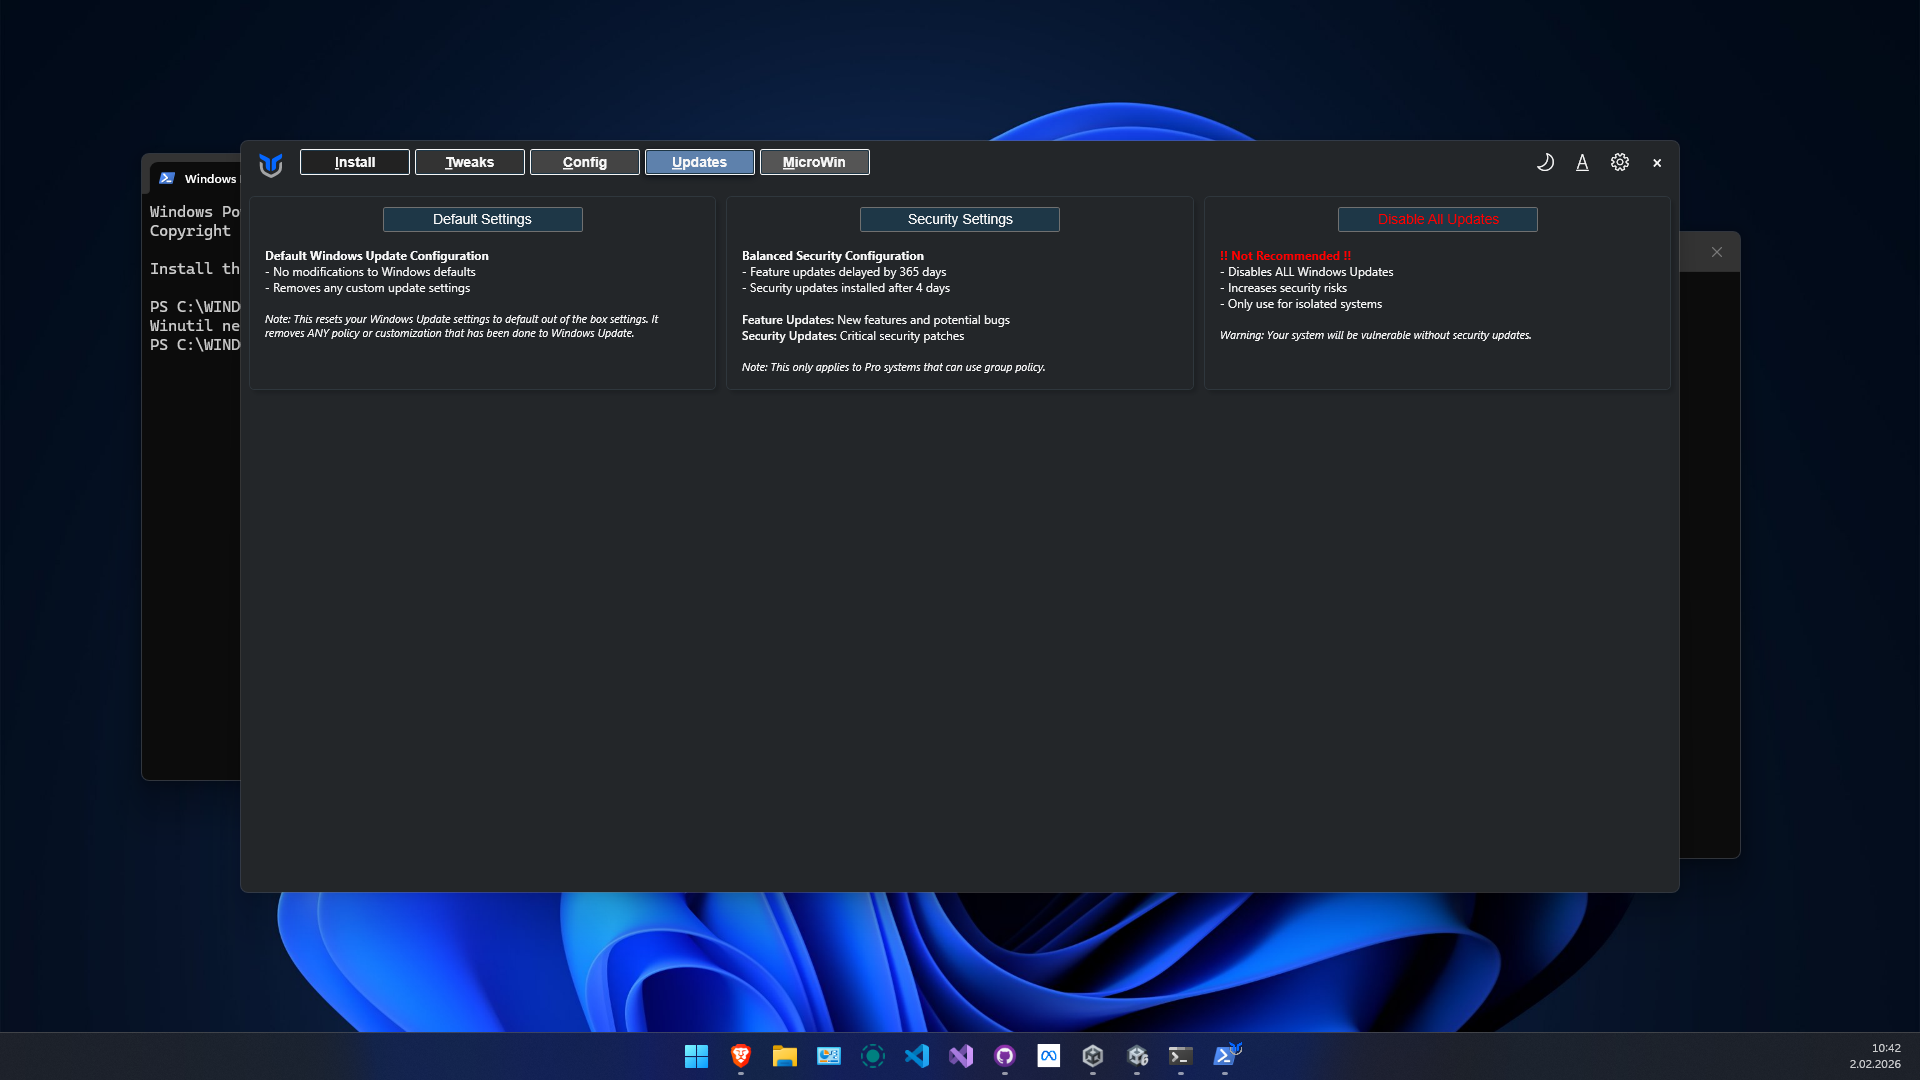
Task: Open the Meta app on taskbar
Action: click(x=1049, y=1056)
